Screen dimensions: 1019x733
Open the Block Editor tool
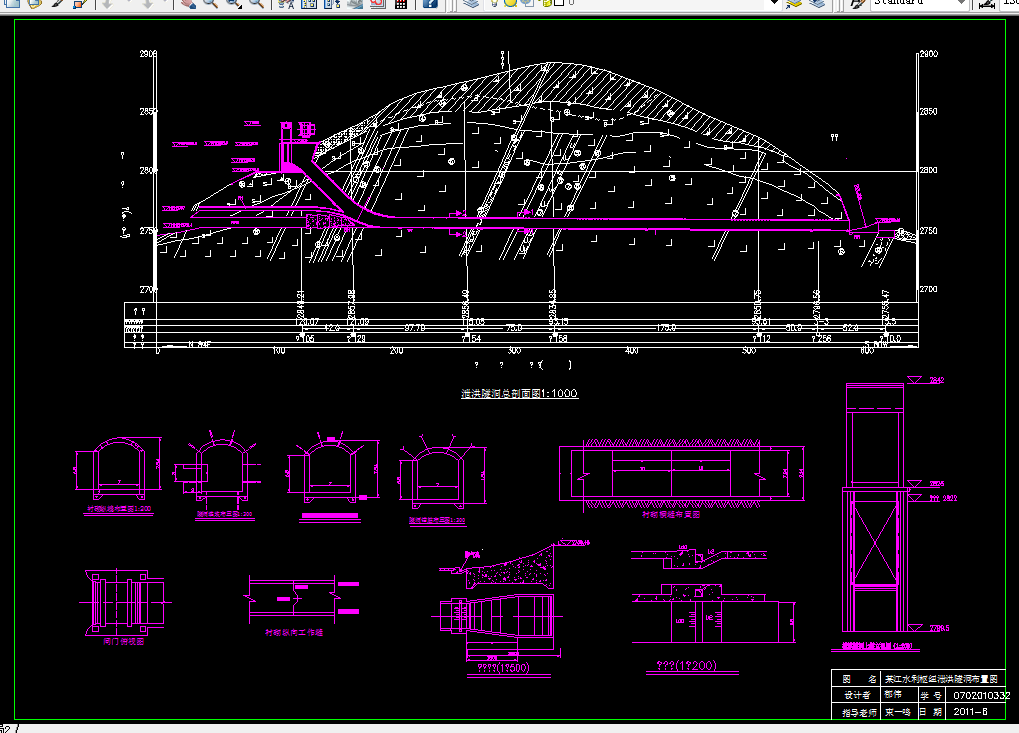click(79, 3)
